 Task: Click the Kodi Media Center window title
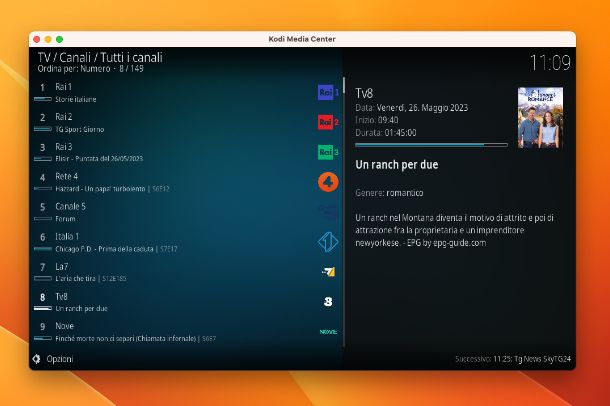(x=302, y=39)
